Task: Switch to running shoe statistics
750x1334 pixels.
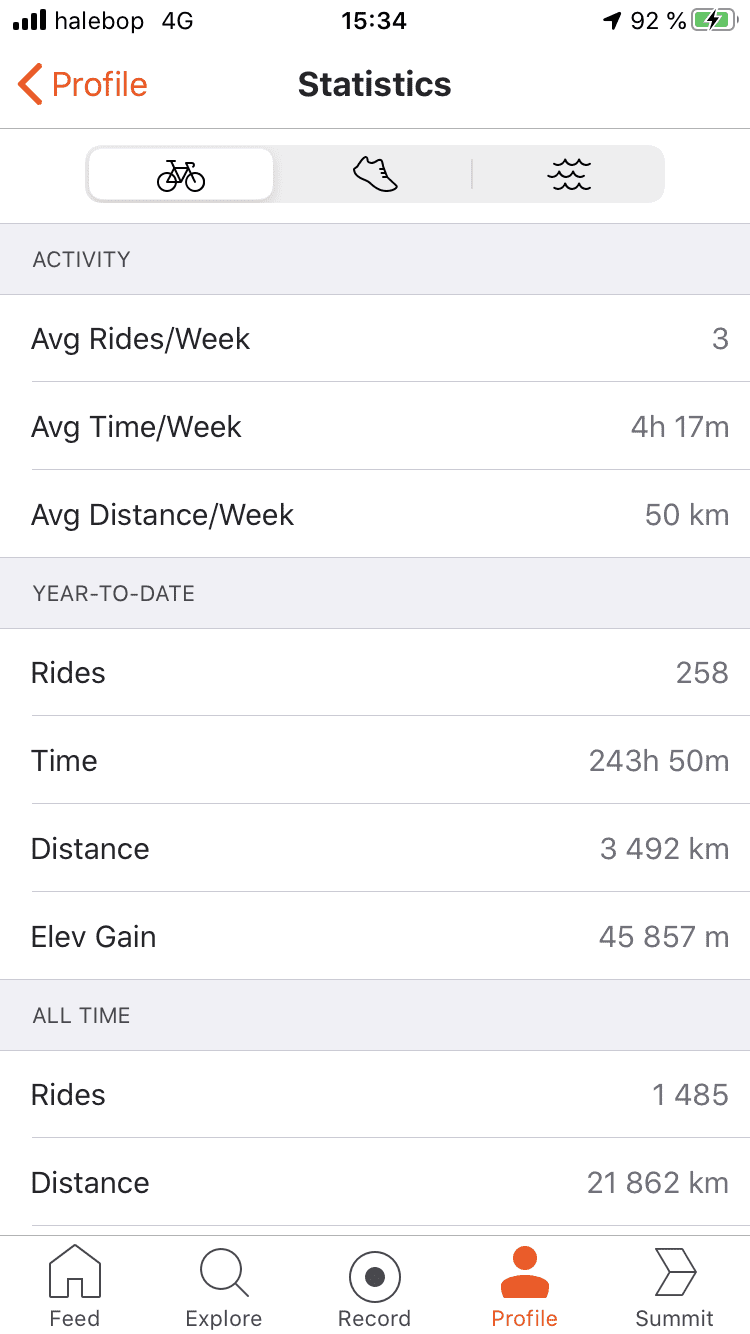Action: 375,175
